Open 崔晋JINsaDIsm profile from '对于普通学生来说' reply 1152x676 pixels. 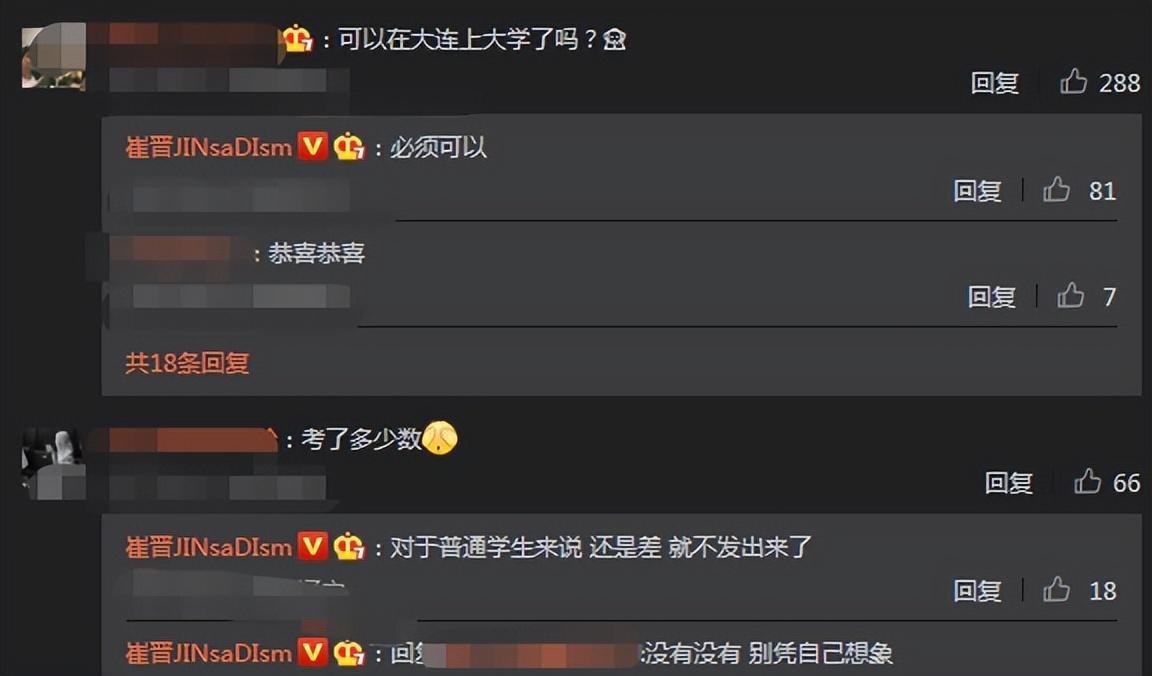[x=209, y=547]
